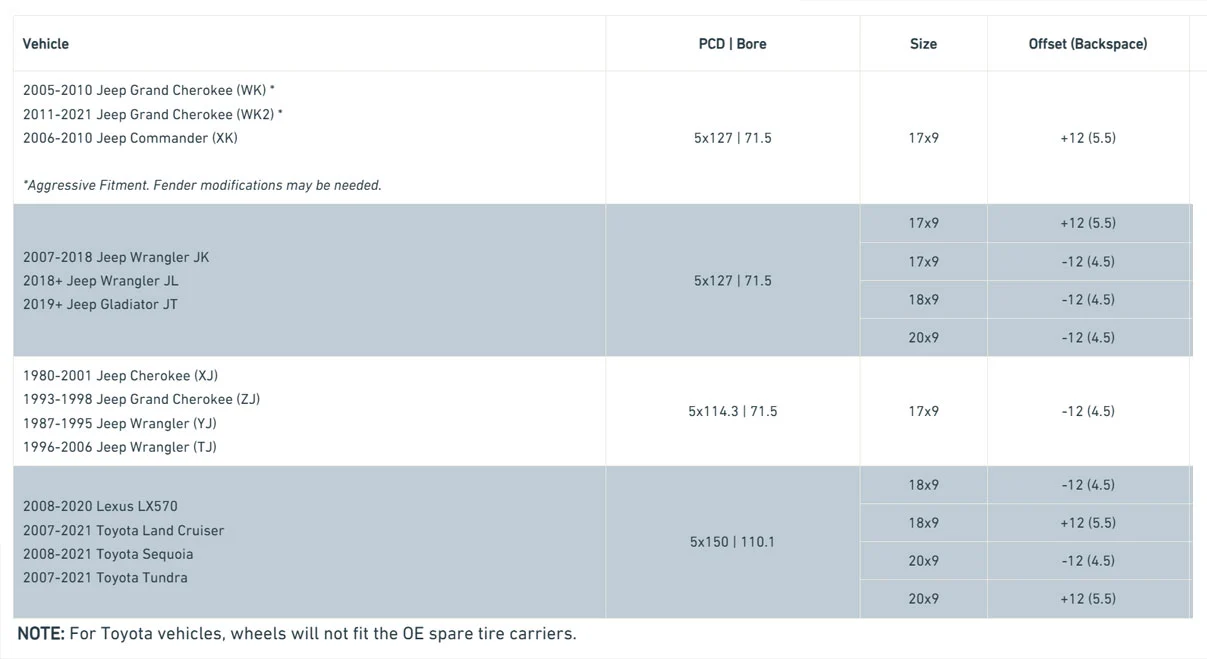Click the Offset (Backspace) column header

(x=1088, y=44)
